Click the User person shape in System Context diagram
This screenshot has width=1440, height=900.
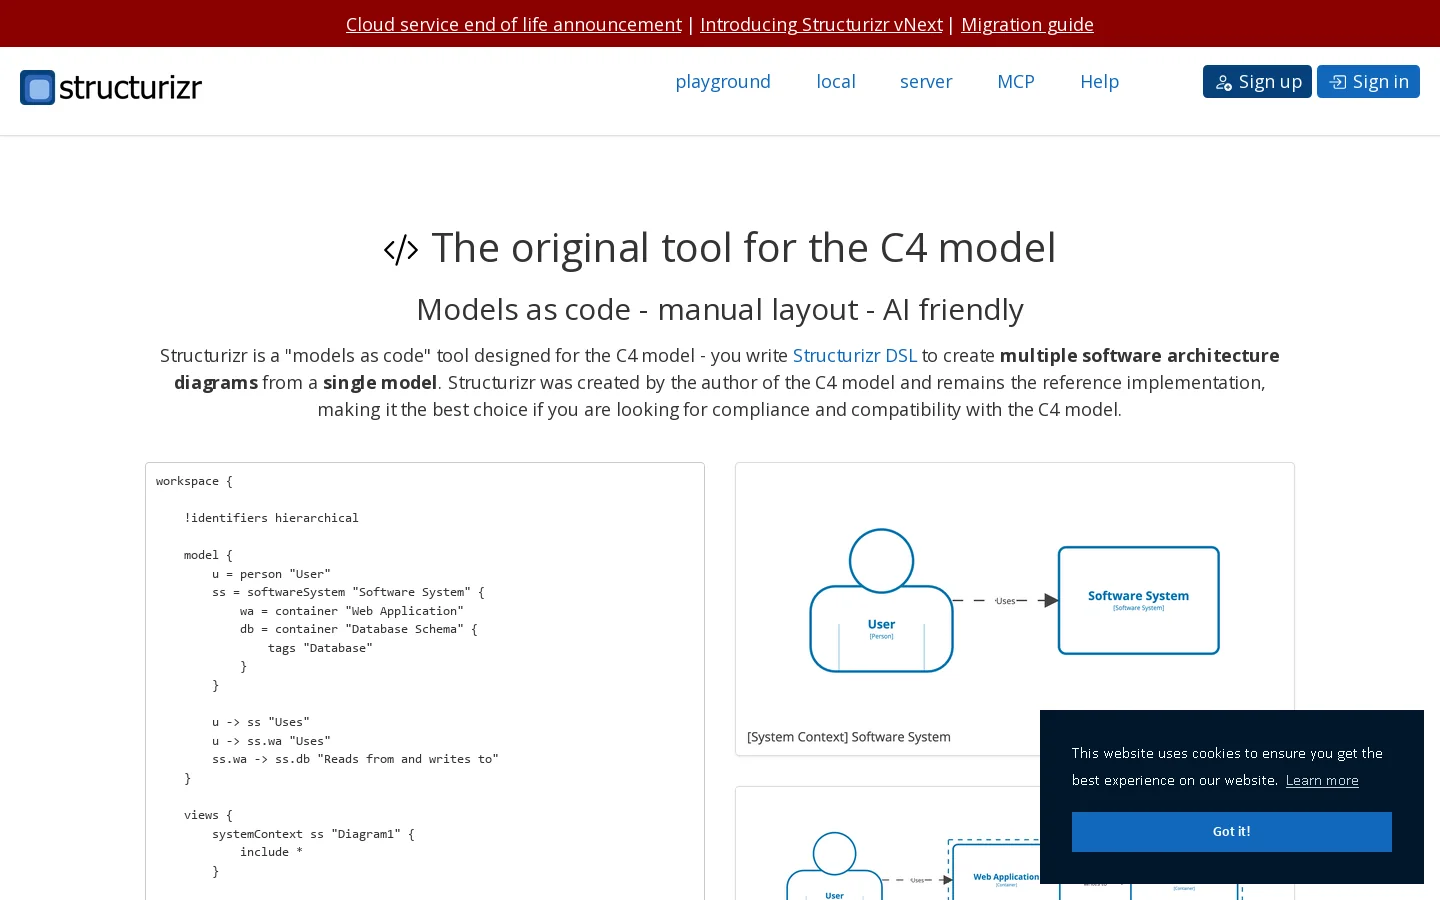tap(881, 600)
